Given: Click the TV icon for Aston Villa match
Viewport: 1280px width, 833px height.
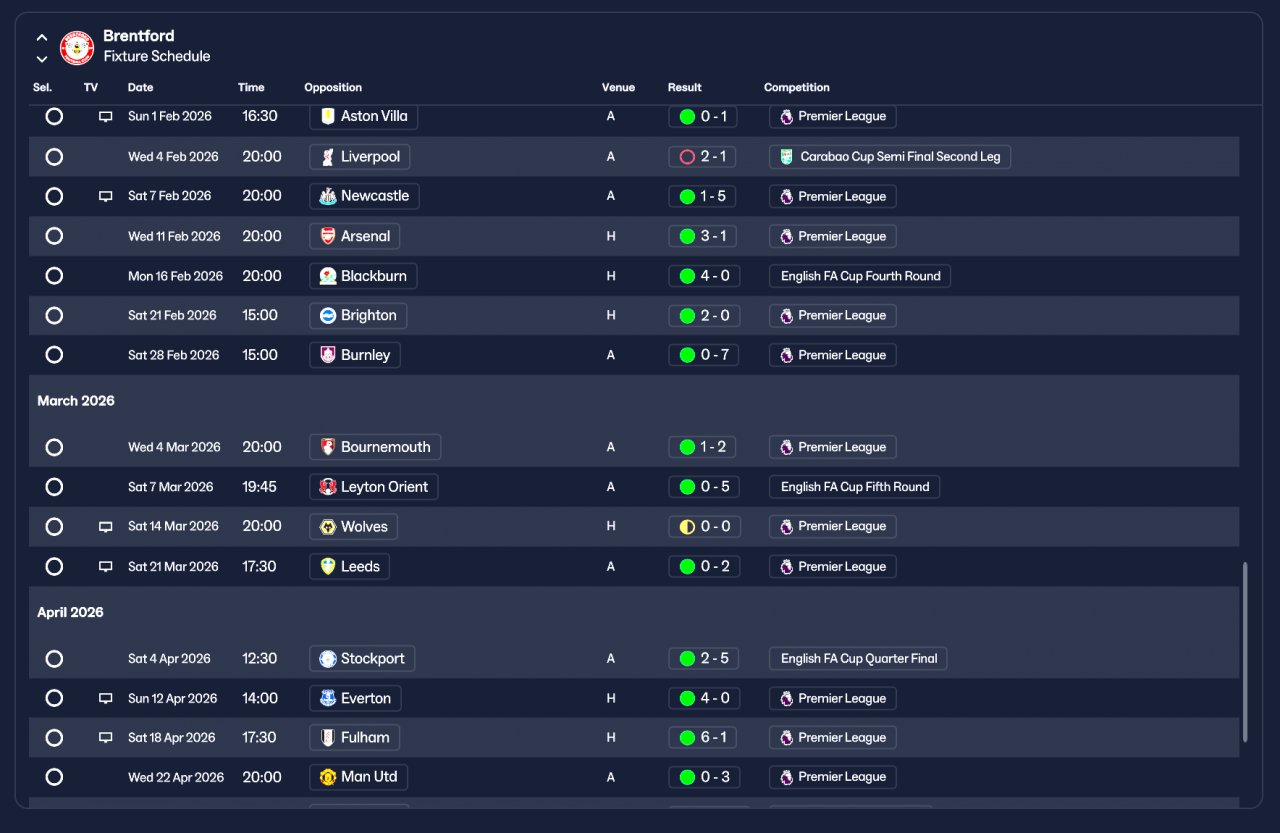Looking at the screenshot, I should [x=105, y=117].
